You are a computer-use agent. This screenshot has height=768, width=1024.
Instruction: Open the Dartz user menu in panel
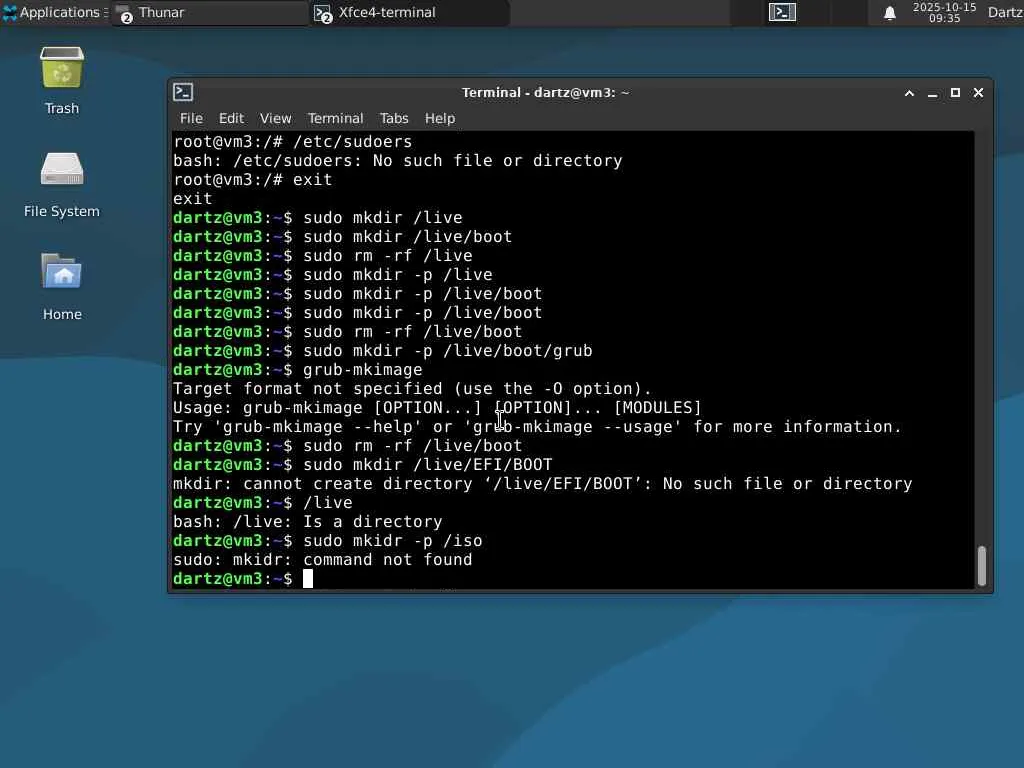coord(1005,12)
